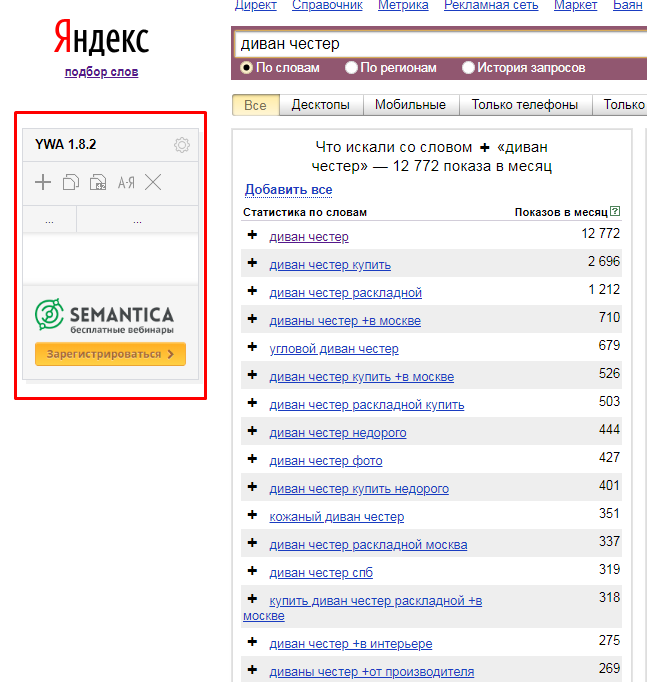Add "диван честер раскладной" with plus icon

click(252, 291)
